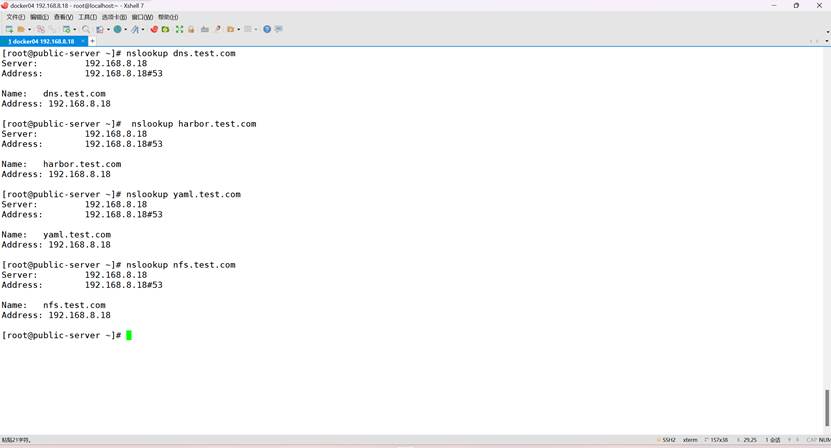Click the Font toolbar icon
831x448 pixels.
click(135, 29)
